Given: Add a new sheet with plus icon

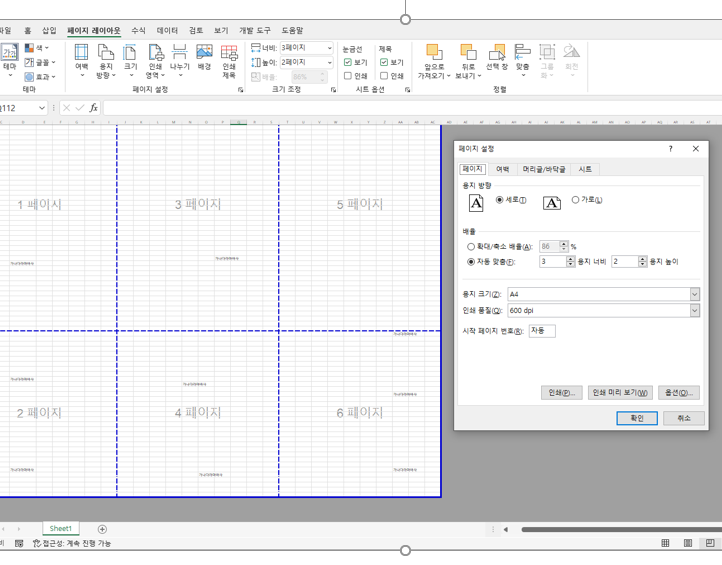Looking at the screenshot, I should pos(102,529).
